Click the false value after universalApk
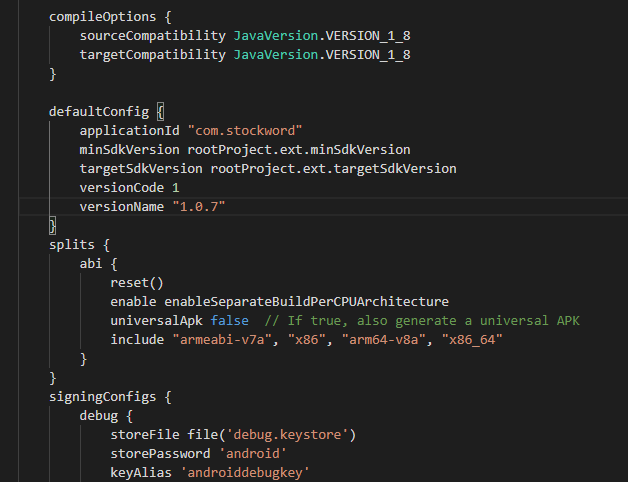 pyautogui.click(x=229, y=320)
